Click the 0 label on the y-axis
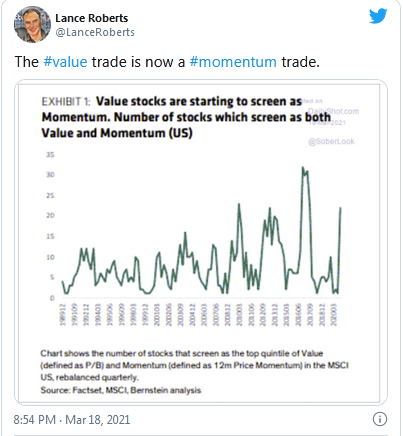 [52, 298]
